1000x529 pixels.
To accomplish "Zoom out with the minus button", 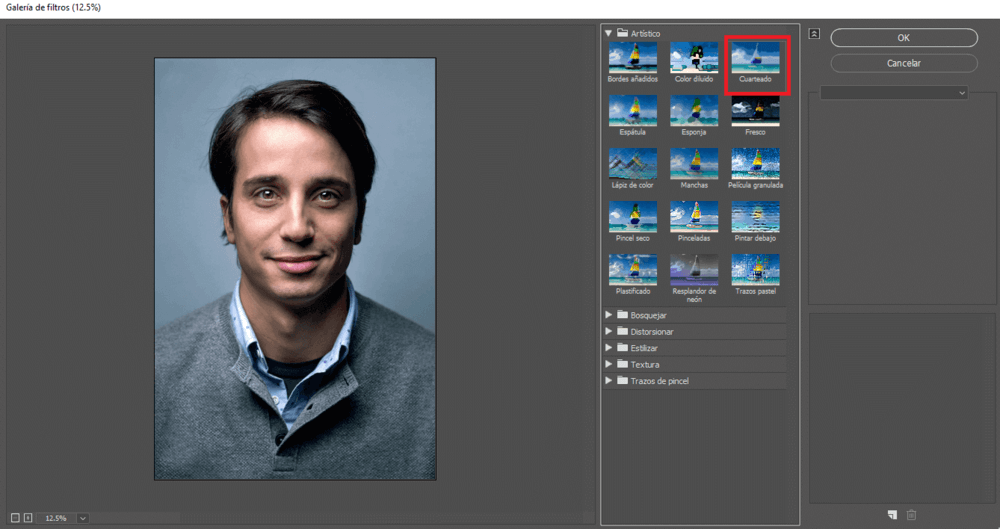I will [13, 518].
